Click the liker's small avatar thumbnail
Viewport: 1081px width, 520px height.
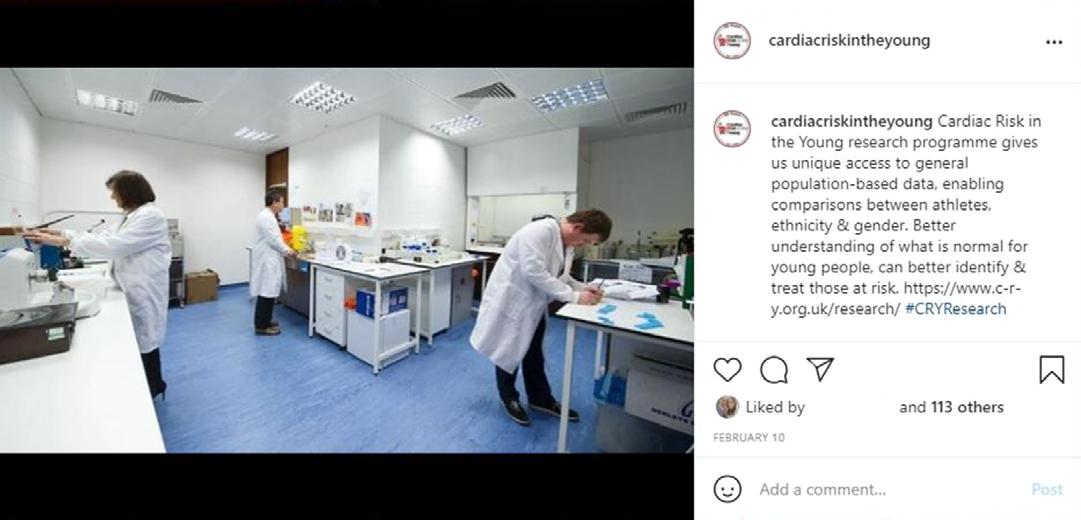click(x=727, y=407)
